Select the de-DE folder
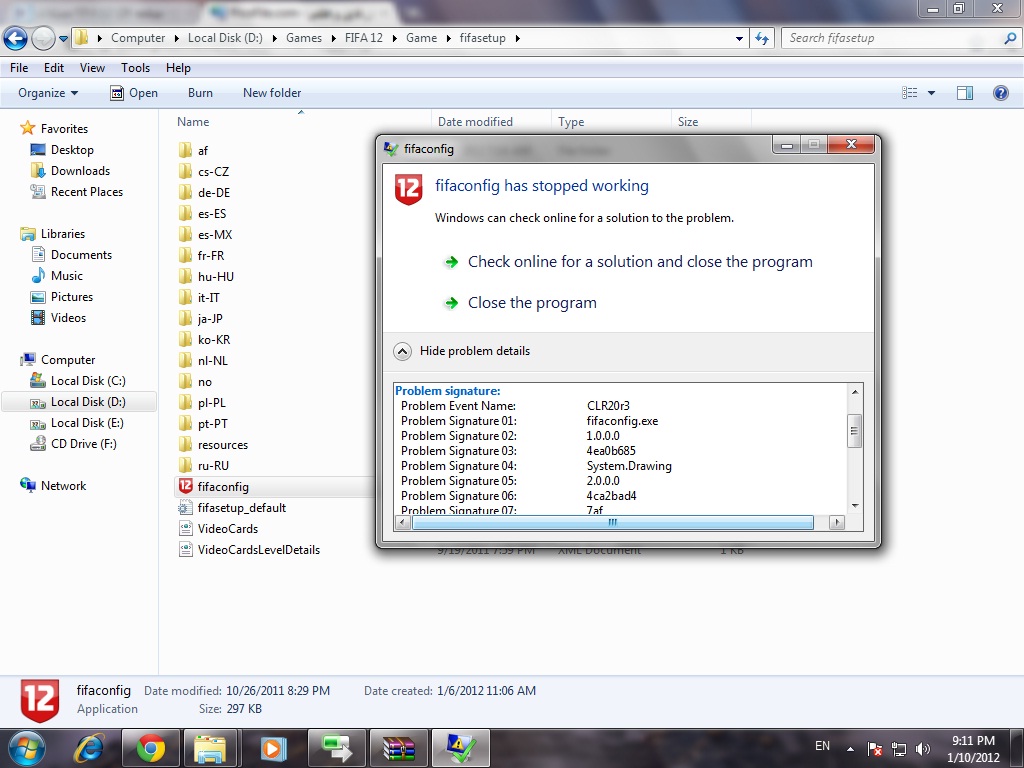The width and height of the screenshot is (1024, 768). (x=214, y=193)
